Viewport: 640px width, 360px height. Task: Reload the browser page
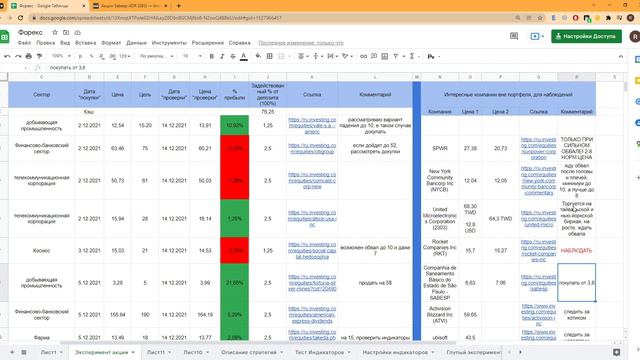20,18
